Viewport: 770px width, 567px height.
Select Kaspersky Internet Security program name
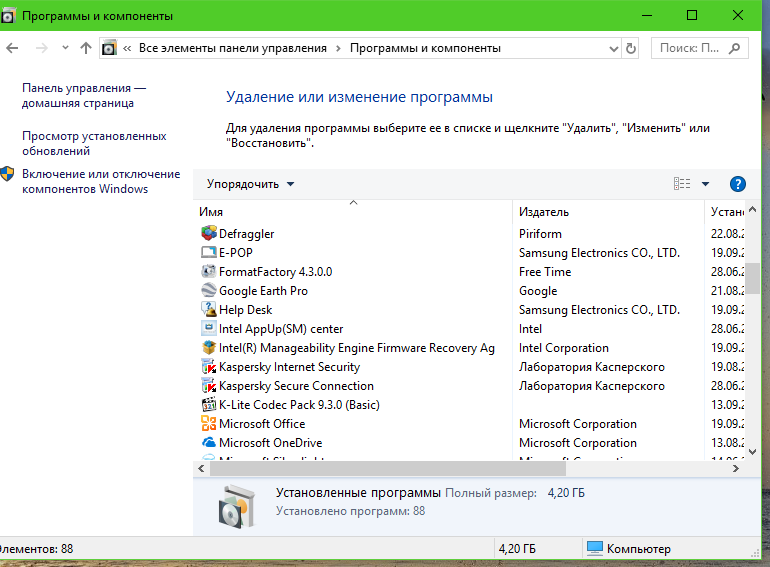[x=289, y=367]
